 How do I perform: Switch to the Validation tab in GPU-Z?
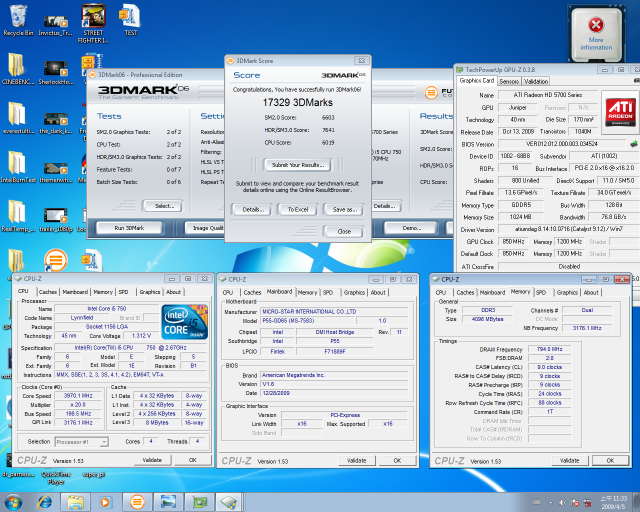pos(536,82)
